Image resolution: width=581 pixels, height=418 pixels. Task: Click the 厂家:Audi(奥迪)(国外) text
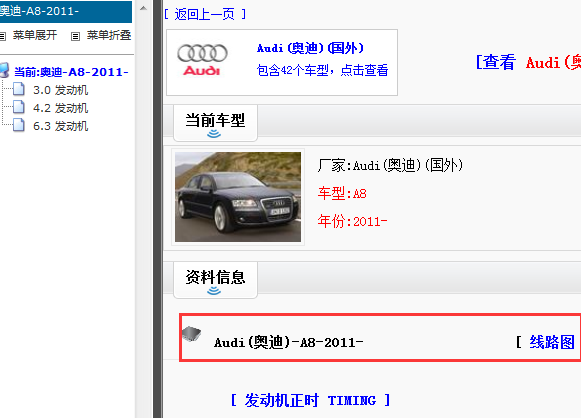point(390,165)
